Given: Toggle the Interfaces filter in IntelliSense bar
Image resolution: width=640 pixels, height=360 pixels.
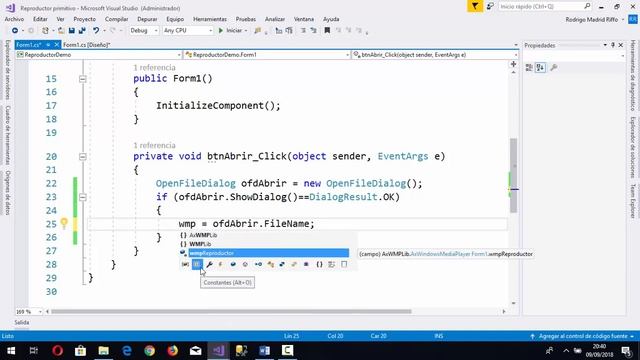Looking at the screenshot, I should pos(258,264).
